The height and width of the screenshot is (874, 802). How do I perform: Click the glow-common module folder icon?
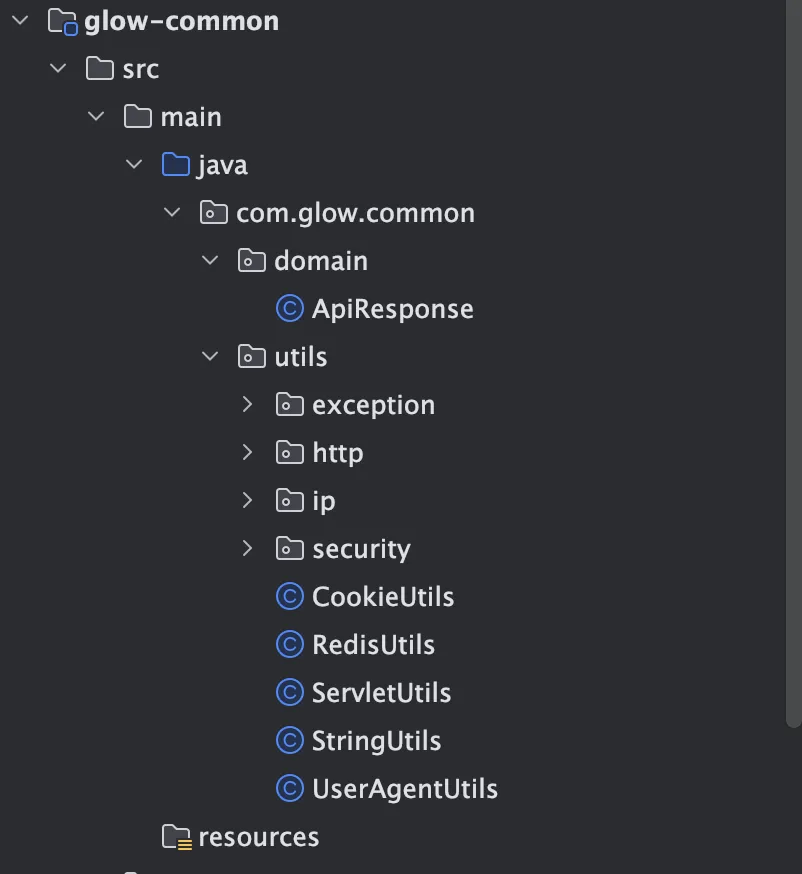pyautogui.click(x=63, y=21)
